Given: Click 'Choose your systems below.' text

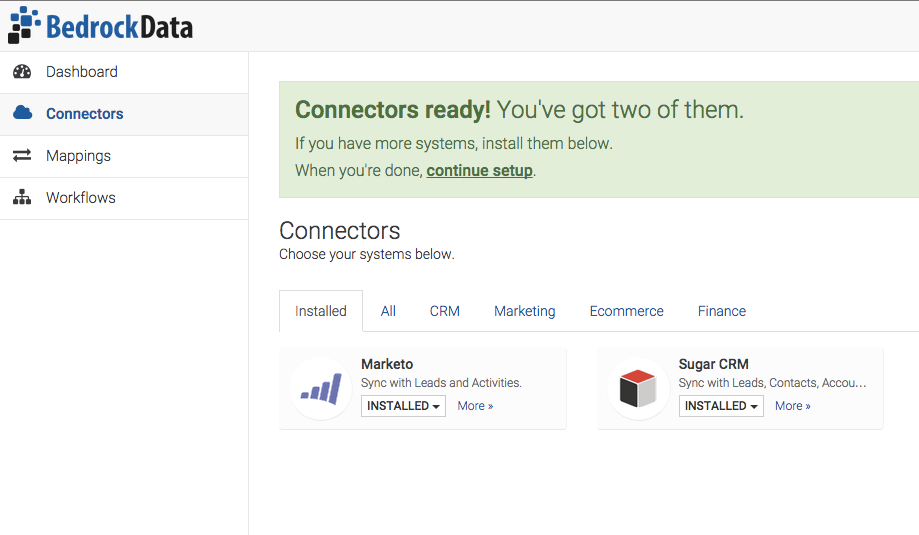Looking at the screenshot, I should tap(367, 254).
